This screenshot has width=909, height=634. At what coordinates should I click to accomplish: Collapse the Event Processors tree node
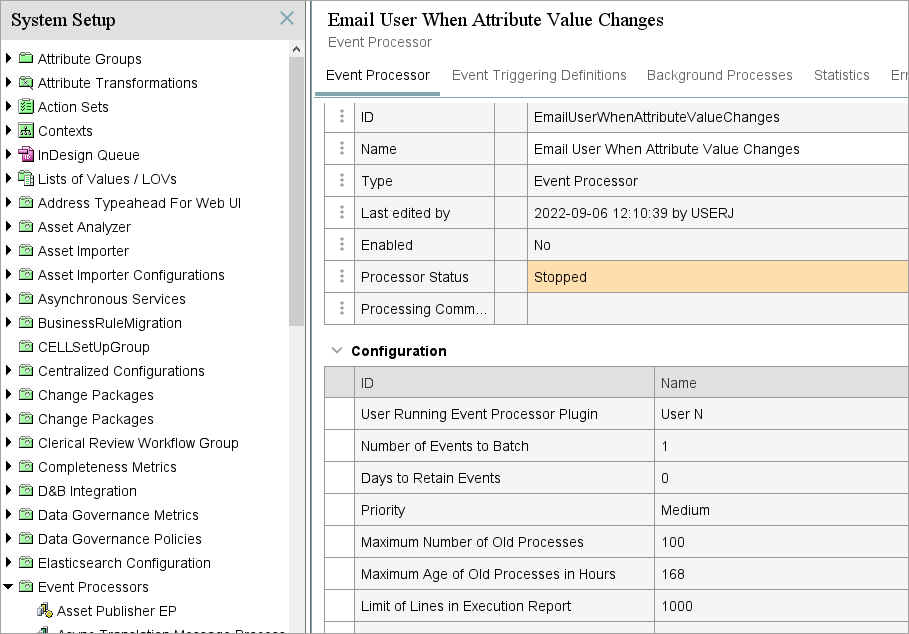point(9,587)
